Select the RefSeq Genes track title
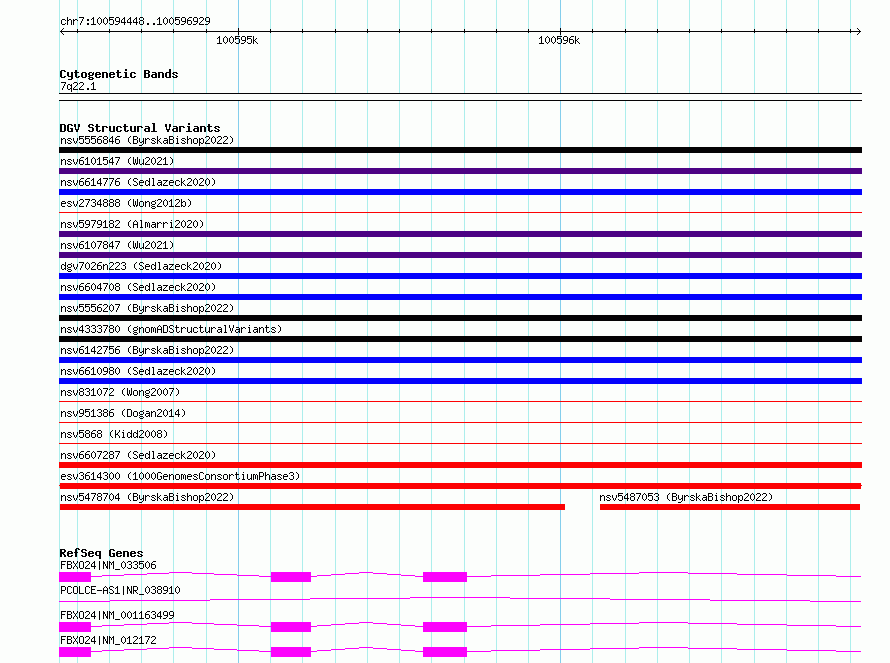890x663 pixels. click(101, 553)
